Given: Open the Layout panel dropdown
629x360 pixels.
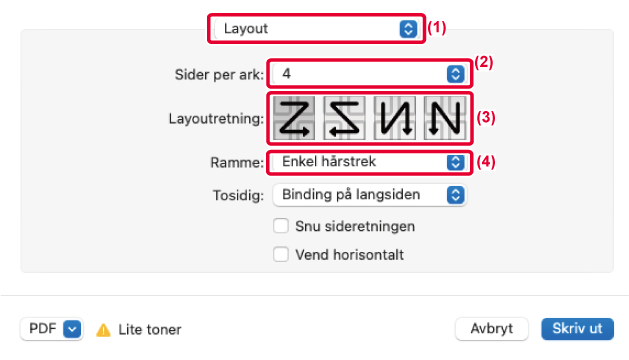Looking at the screenshot, I should [x=316, y=29].
